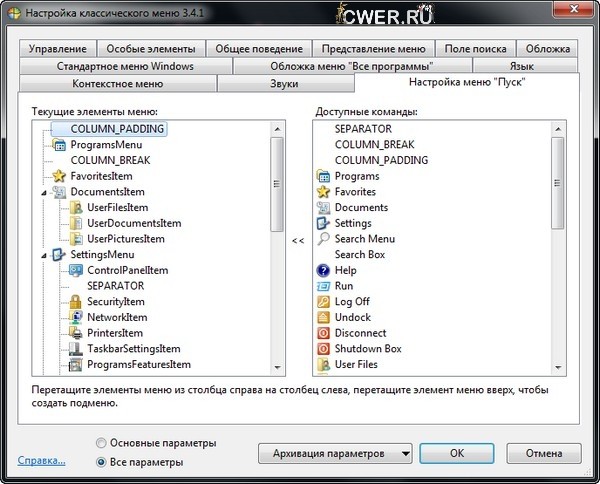
Task: Switch to the Управление tab
Action: (58, 49)
